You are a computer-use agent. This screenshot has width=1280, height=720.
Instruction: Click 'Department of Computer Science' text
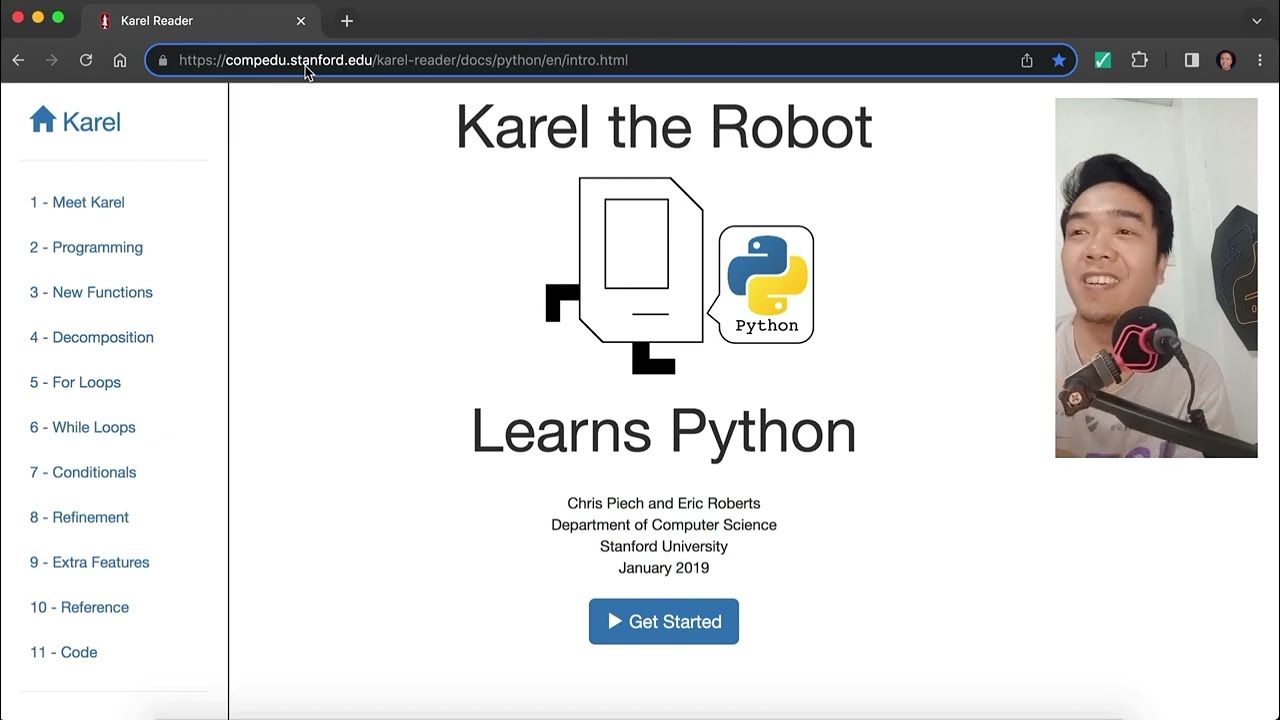click(664, 525)
